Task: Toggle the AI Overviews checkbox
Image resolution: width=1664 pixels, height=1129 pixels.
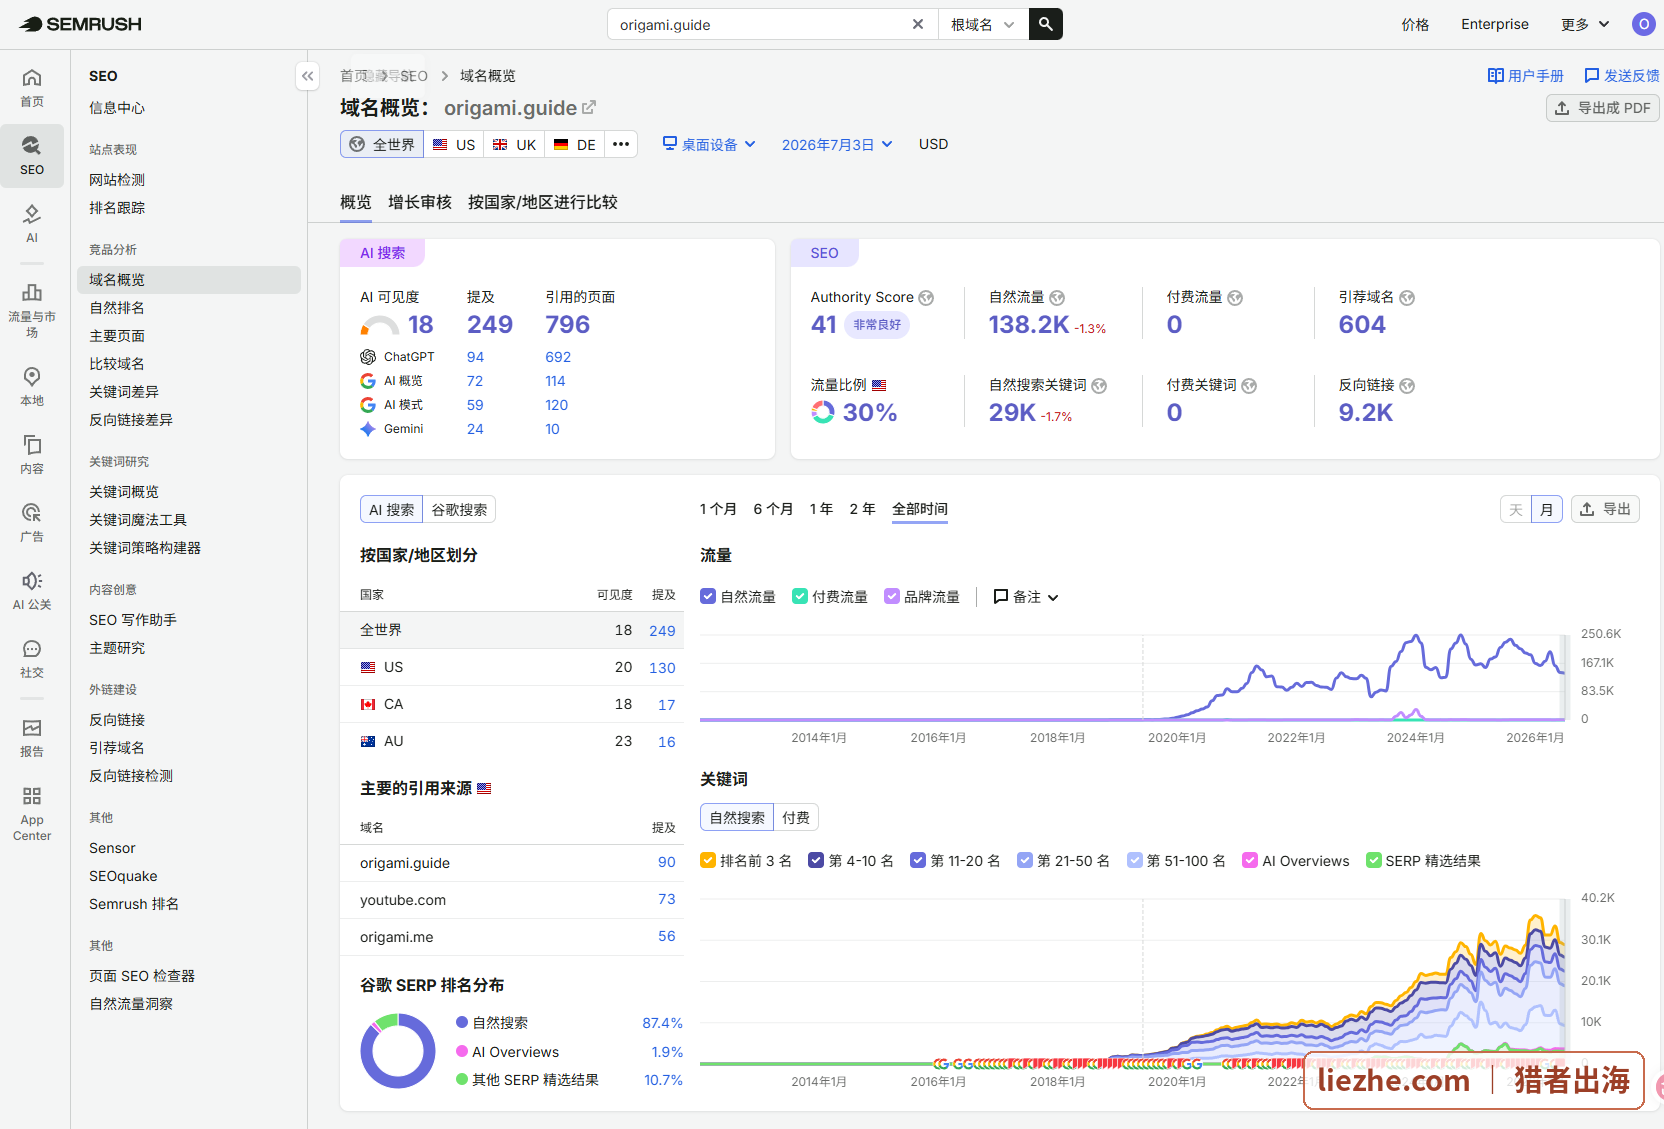Action: click(1250, 860)
